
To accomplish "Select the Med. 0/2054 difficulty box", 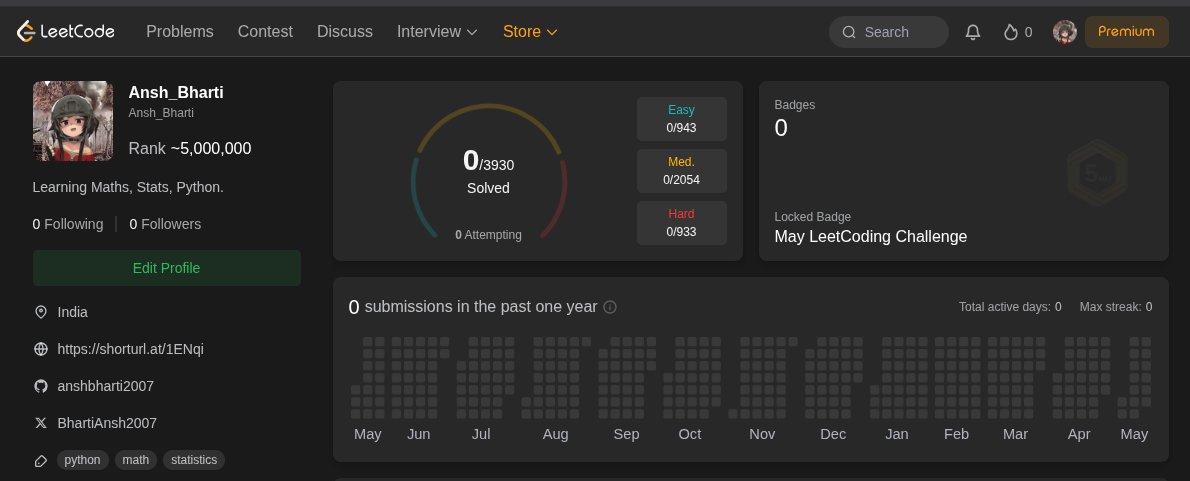I will [x=682, y=171].
